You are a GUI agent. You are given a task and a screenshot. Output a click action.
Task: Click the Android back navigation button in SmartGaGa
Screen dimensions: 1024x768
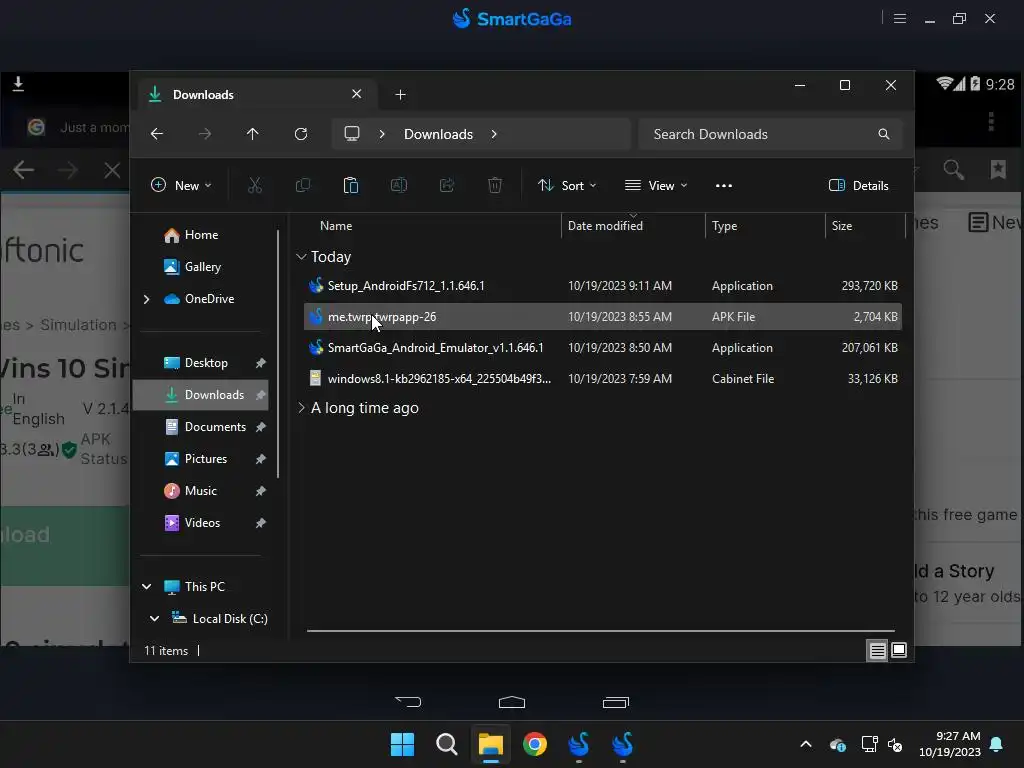[408, 702]
